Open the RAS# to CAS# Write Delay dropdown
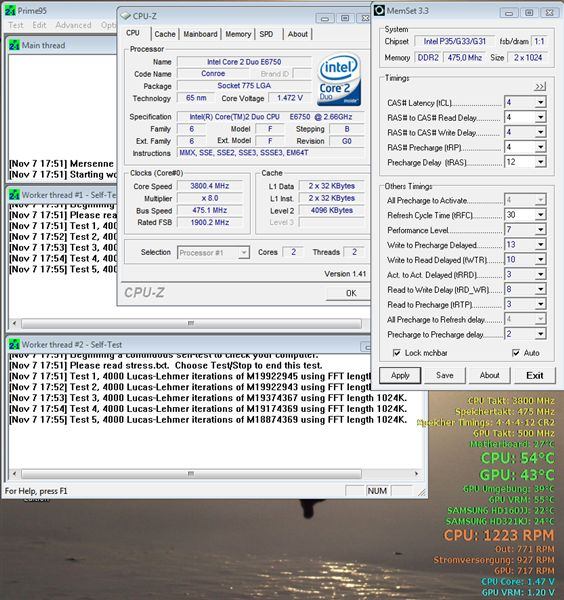This screenshot has width=564, height=600. [x=540, y=132]
